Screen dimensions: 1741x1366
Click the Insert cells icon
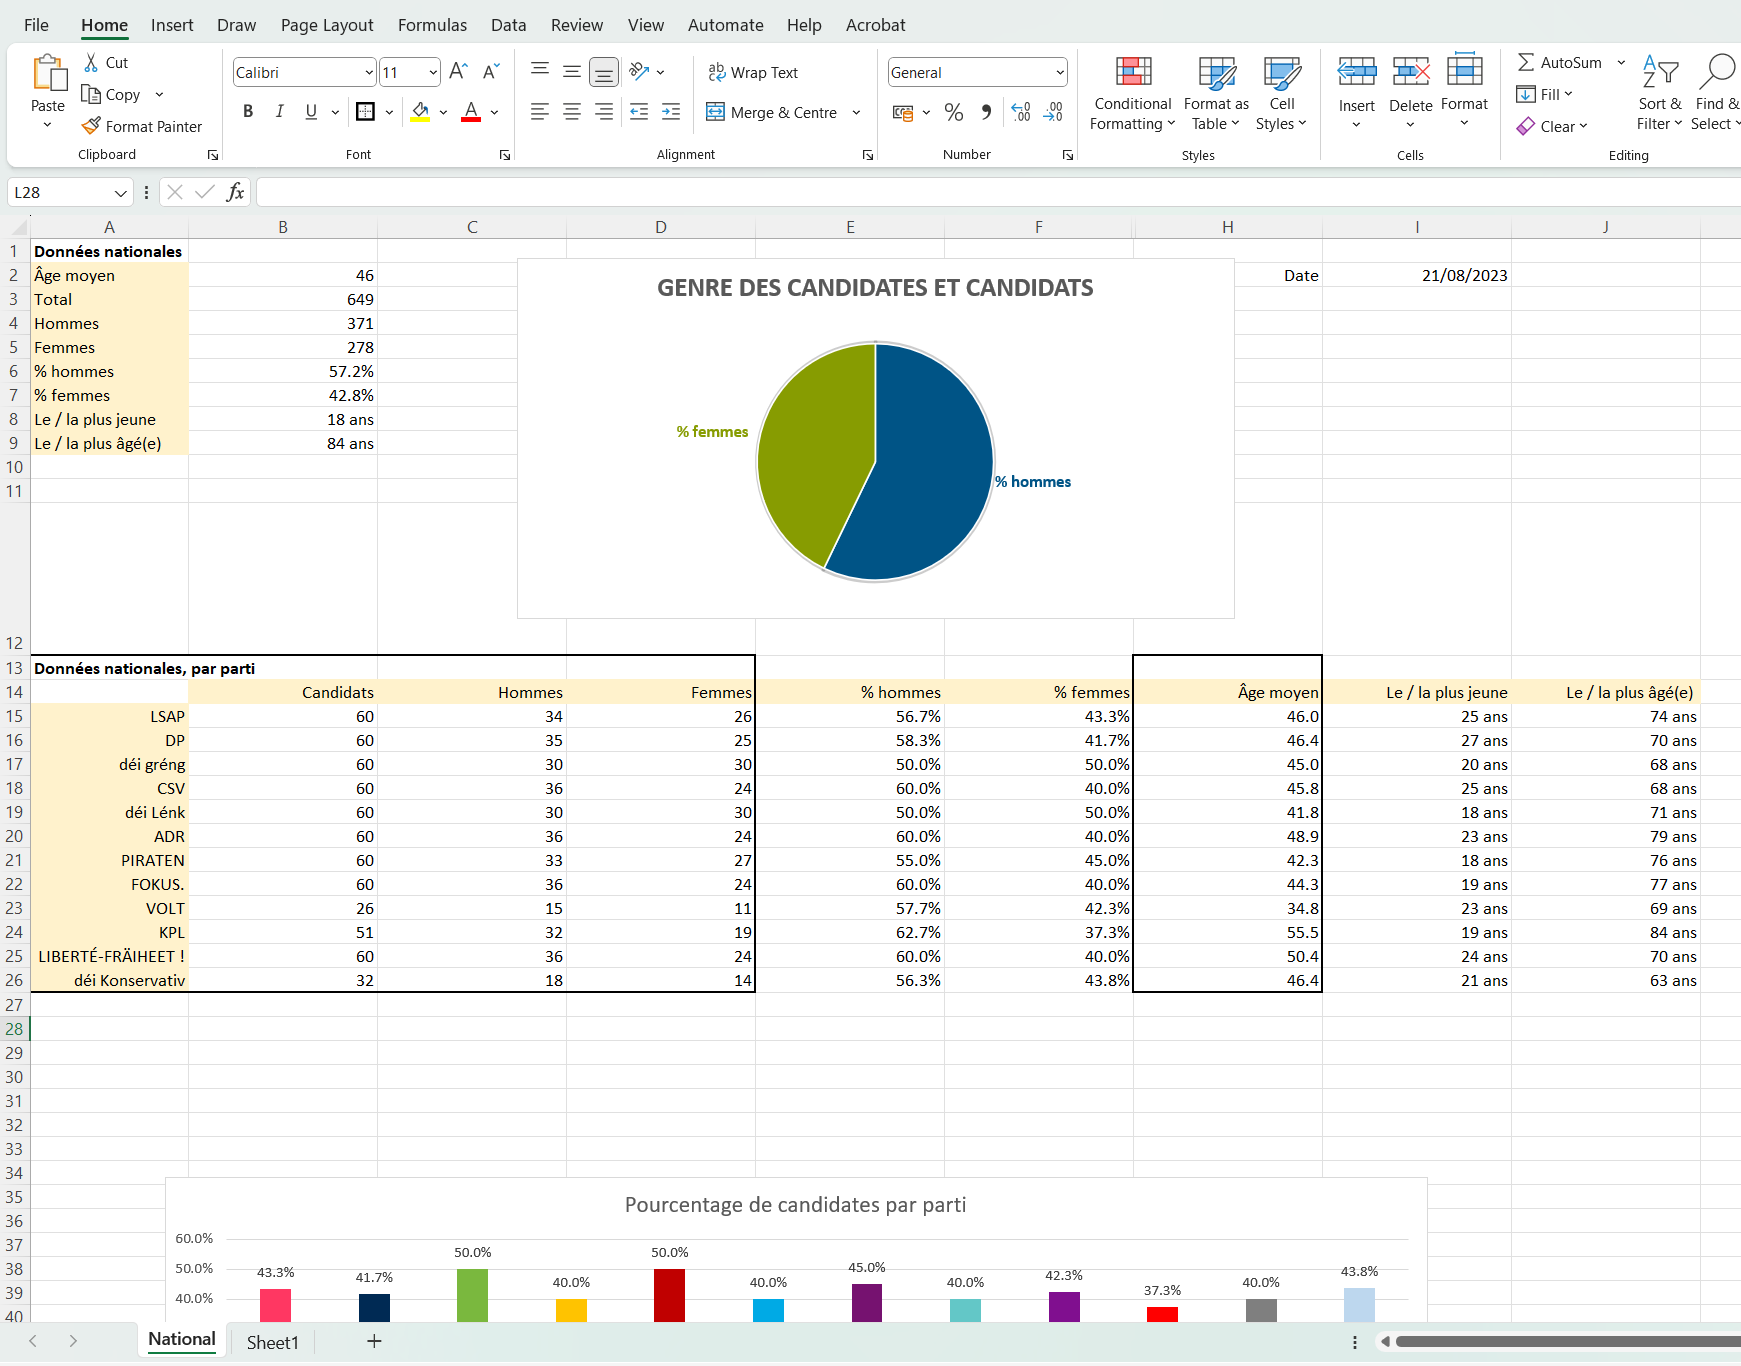pyautogui.click(x=1357, y=71)
